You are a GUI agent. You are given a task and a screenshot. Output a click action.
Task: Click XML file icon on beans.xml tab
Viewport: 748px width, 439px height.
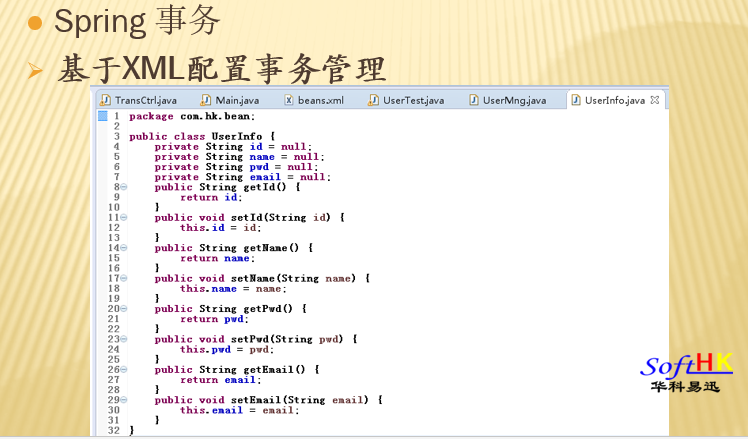tap(289, 100)
